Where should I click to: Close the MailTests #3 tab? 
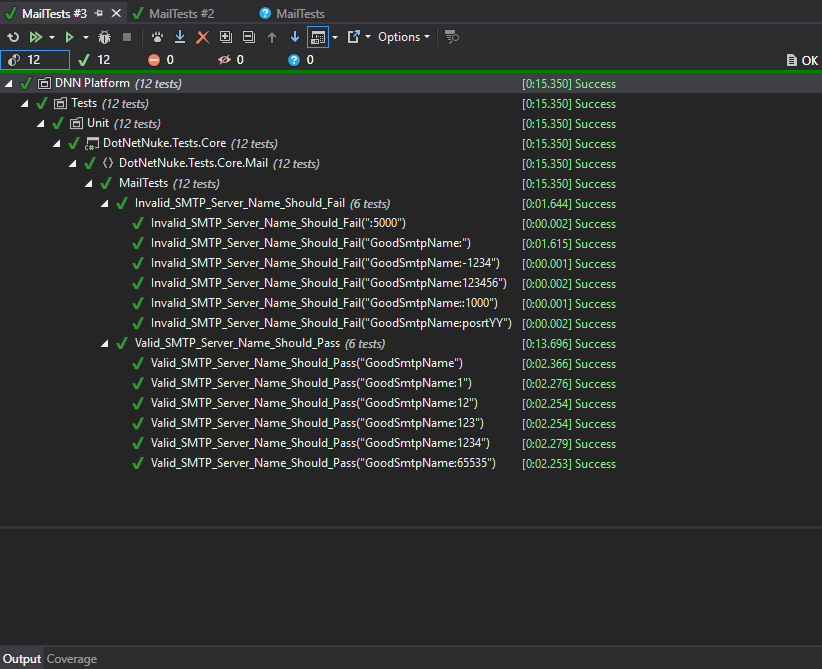pyautogui.click(x=117, y=13)
